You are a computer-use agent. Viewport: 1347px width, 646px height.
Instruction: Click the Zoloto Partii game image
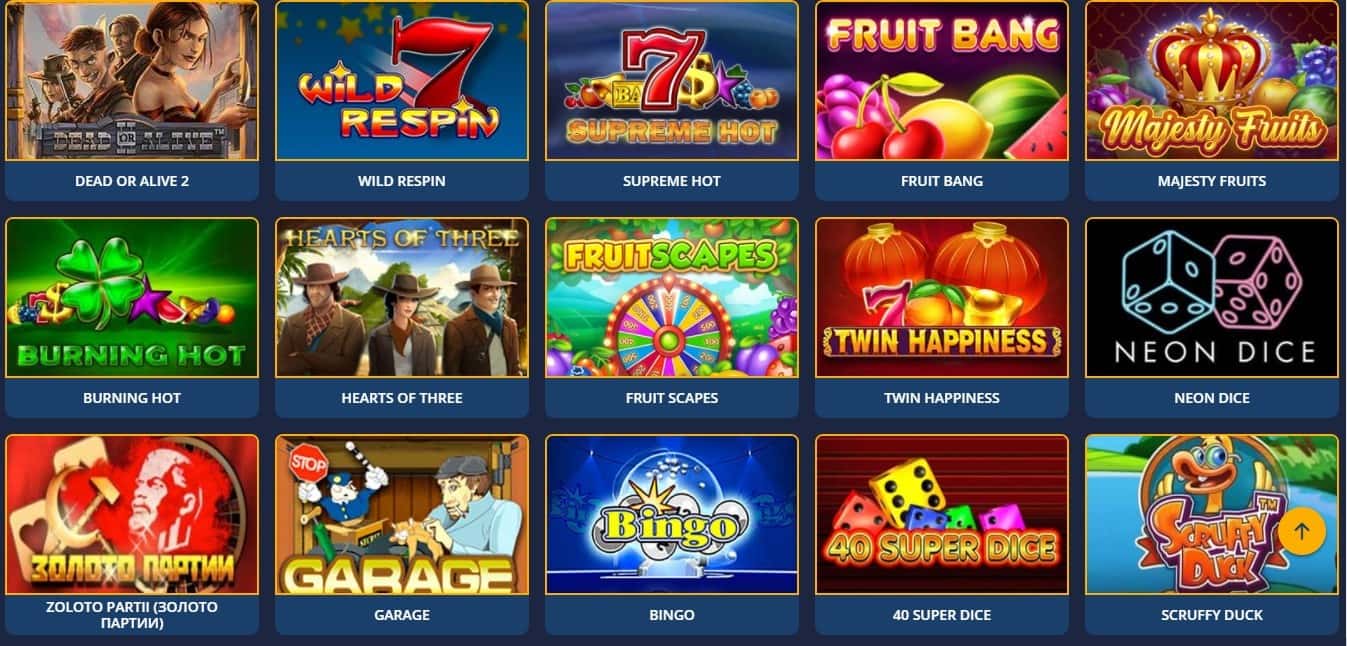132,514
